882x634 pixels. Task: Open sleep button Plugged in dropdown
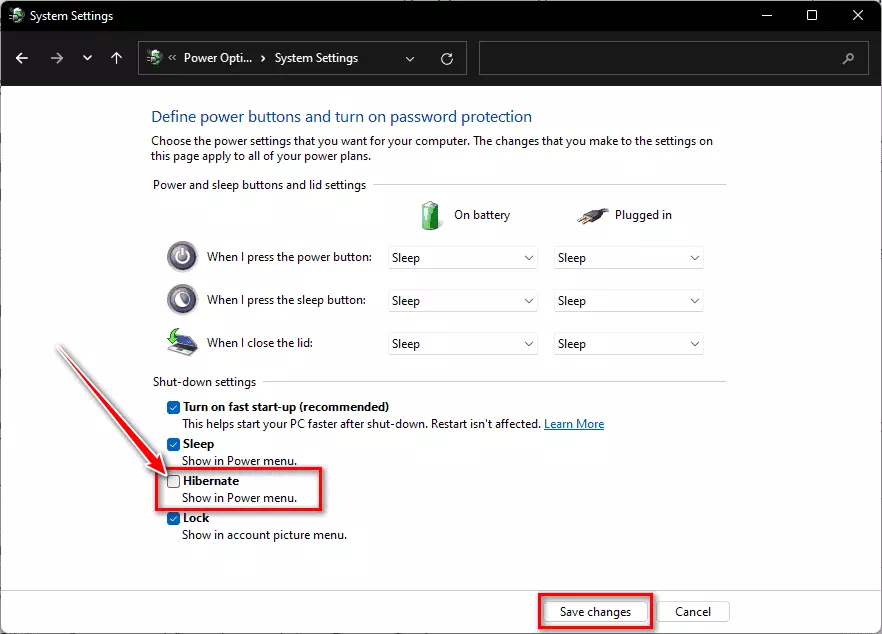628,301
